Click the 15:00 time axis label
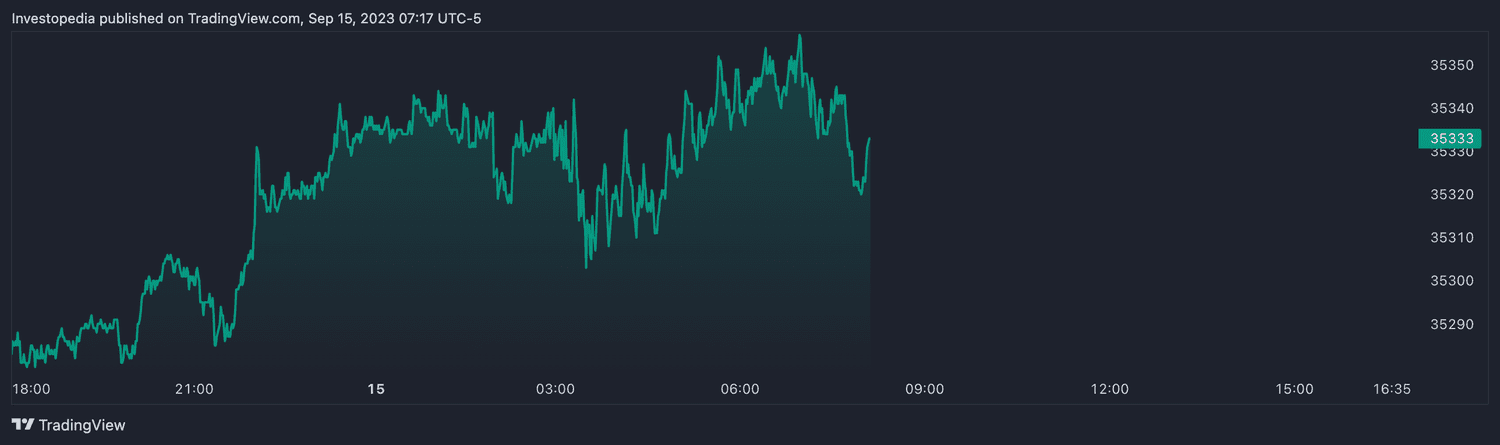The height and width of the screenshot is (445, 1500). coord(1294,389)
